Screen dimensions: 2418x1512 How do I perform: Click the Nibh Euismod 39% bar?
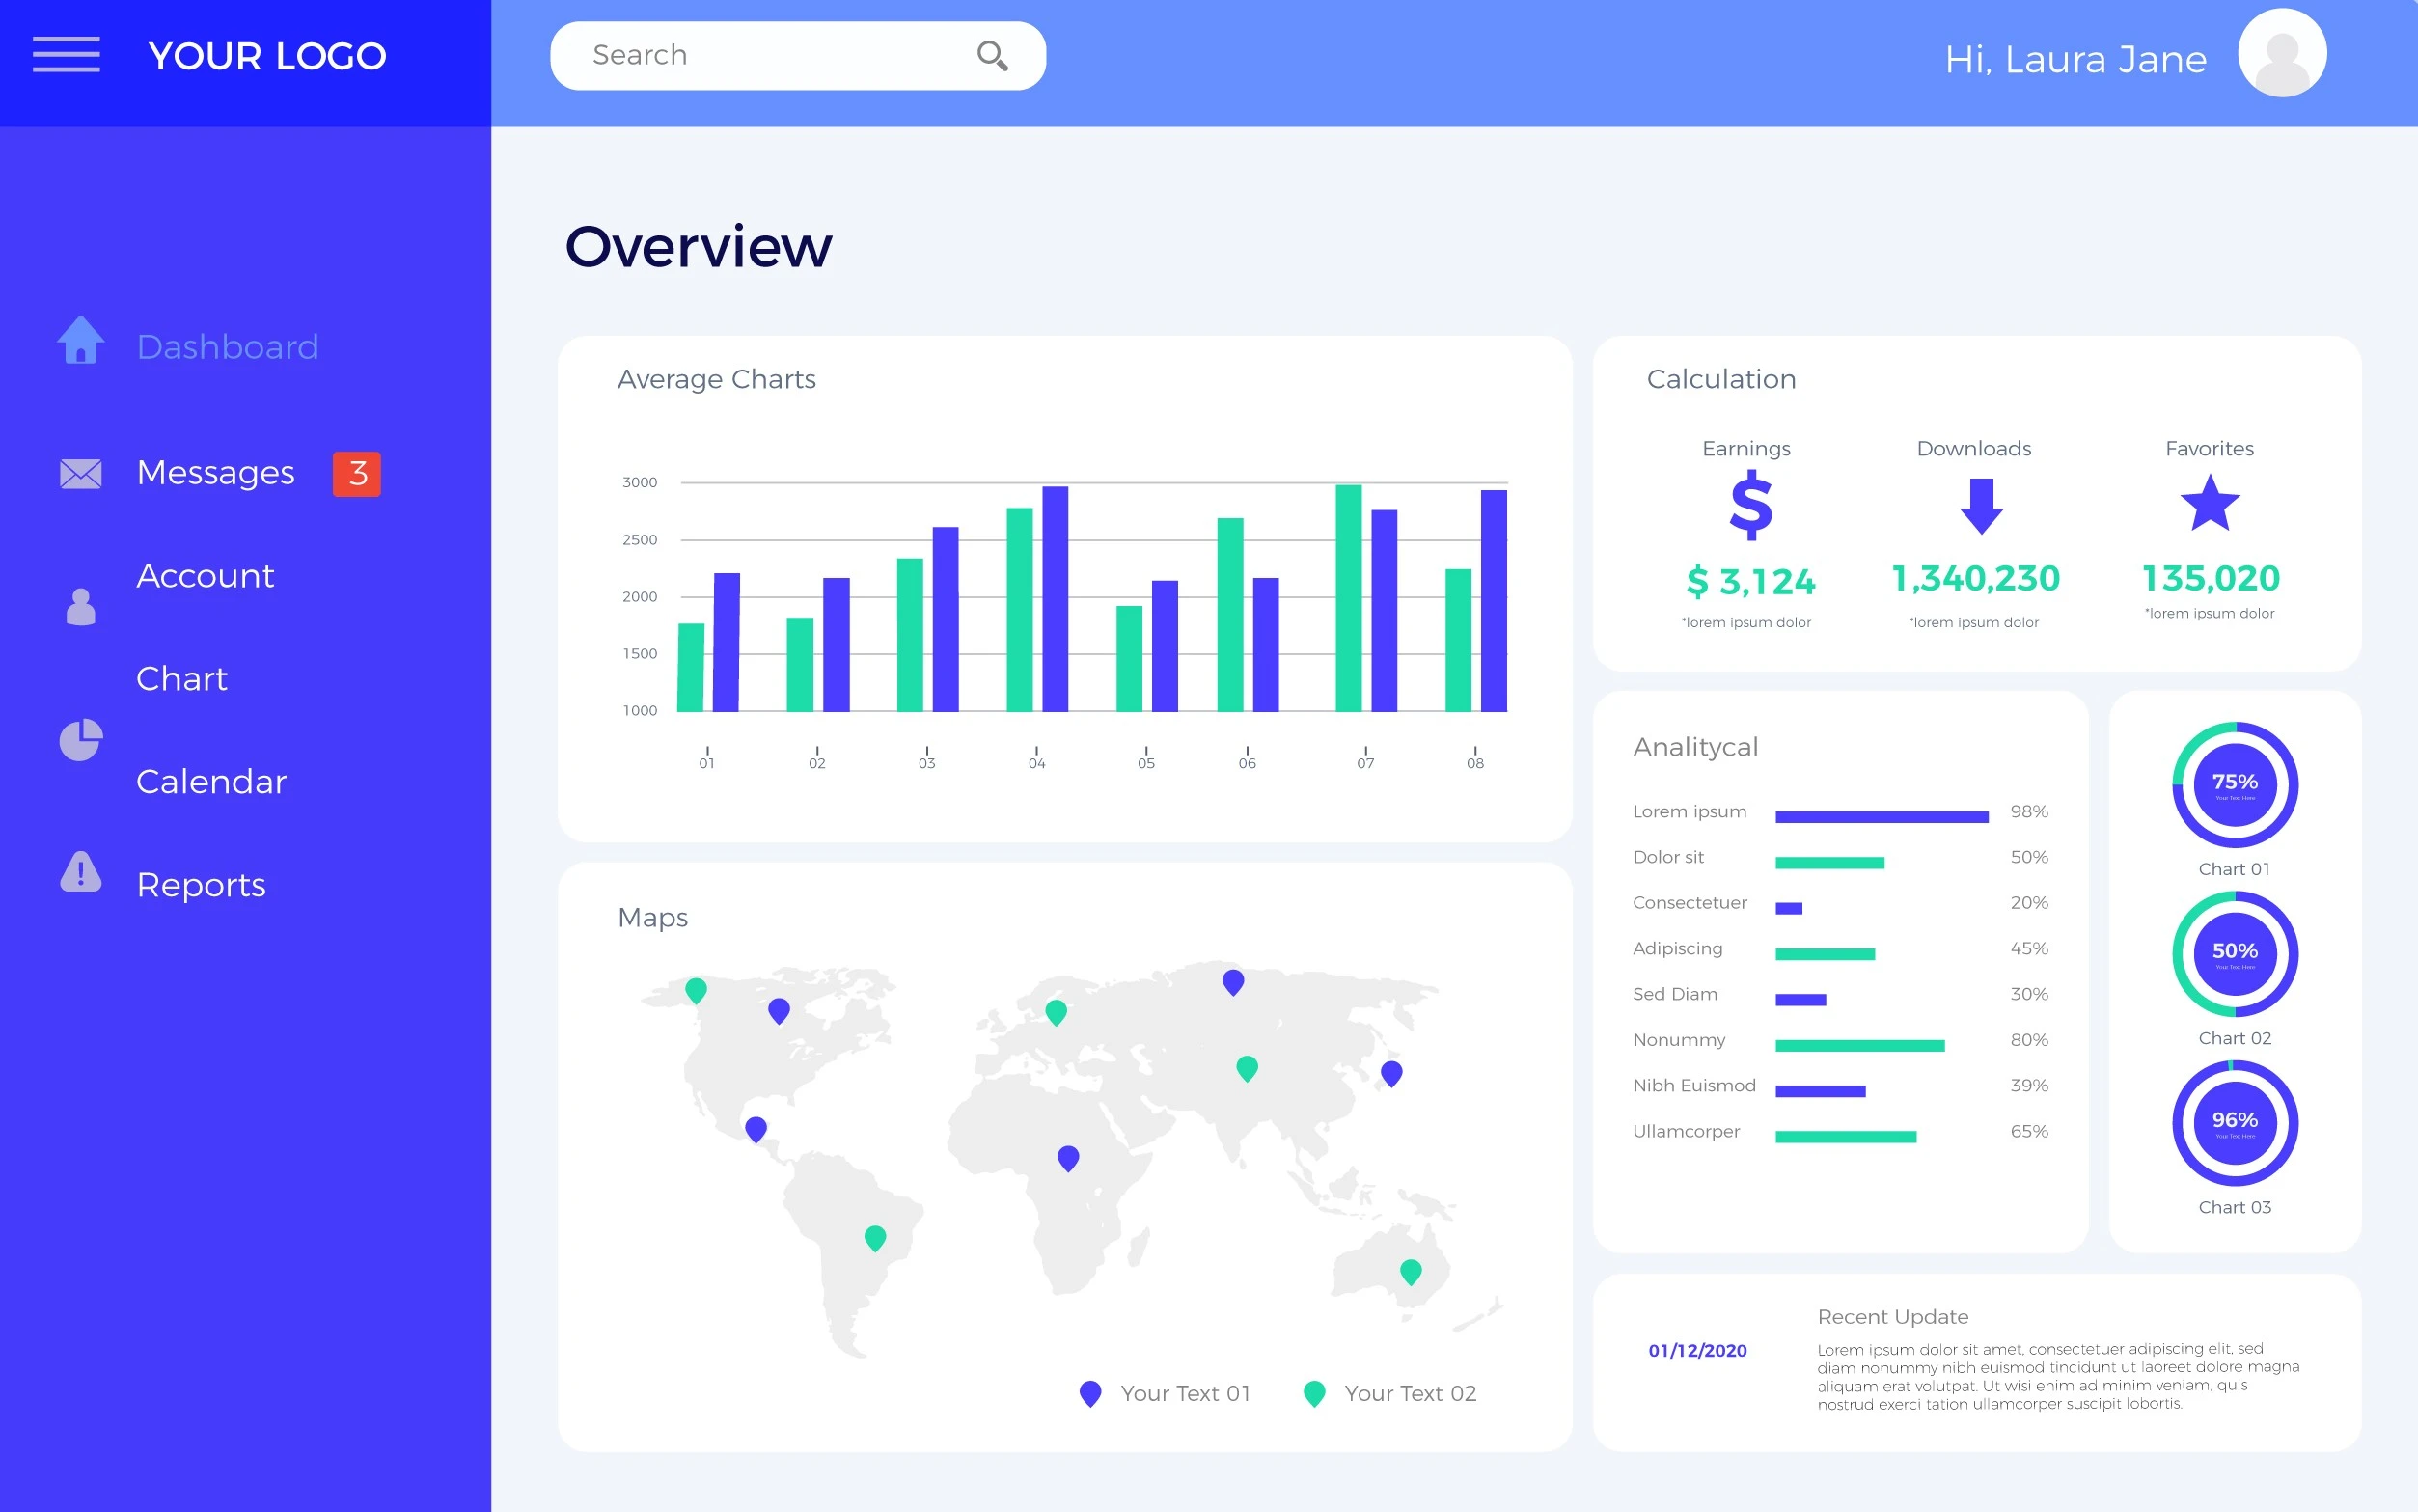click(x=1820, y=1091)
